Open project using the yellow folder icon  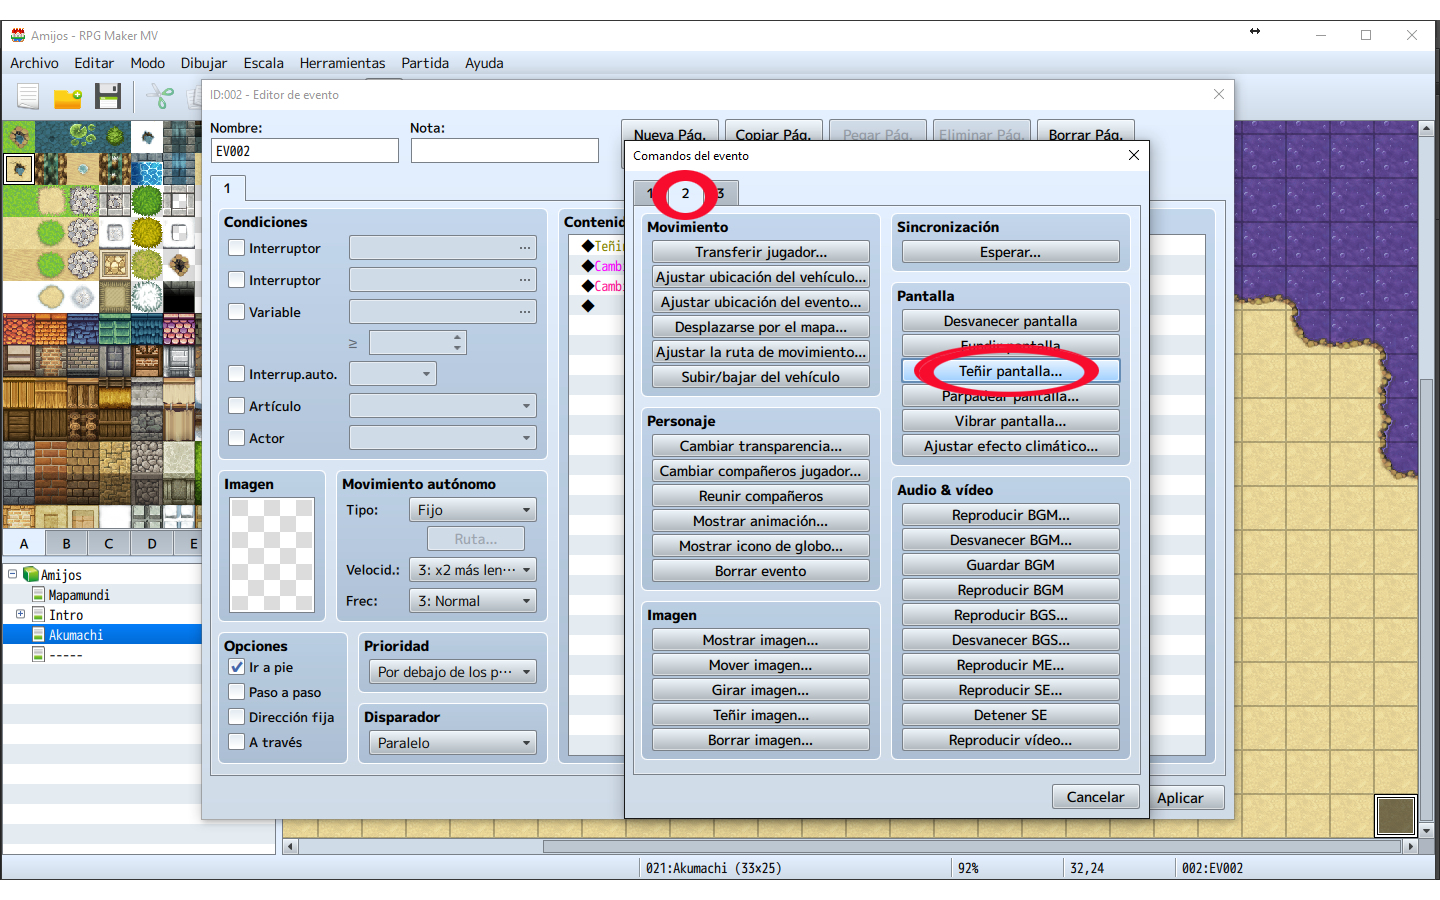click(x=68, y=98)
